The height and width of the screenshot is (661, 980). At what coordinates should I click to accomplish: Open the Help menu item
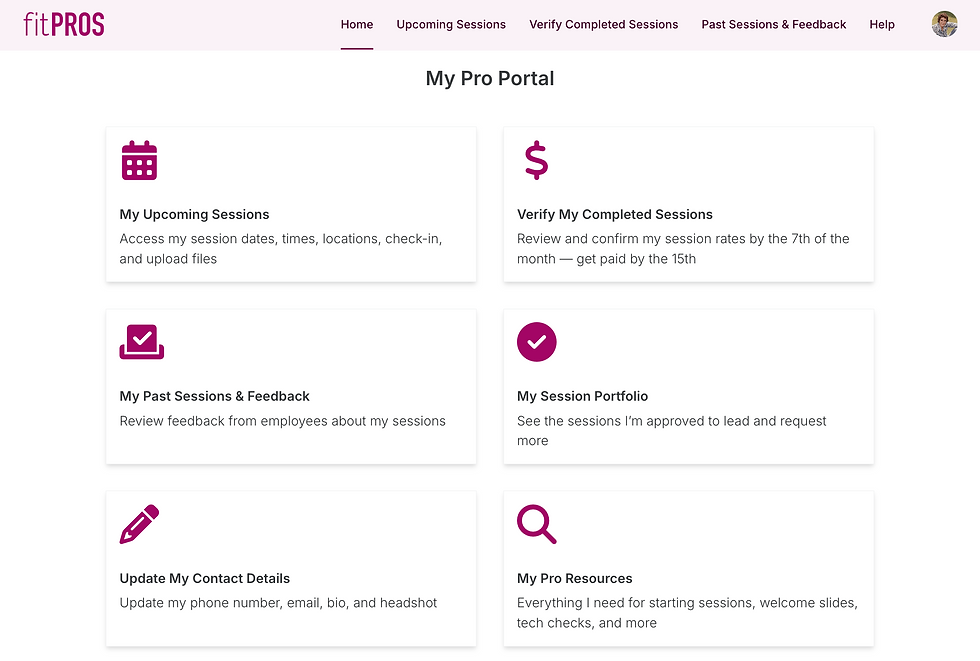click(882, 24)
